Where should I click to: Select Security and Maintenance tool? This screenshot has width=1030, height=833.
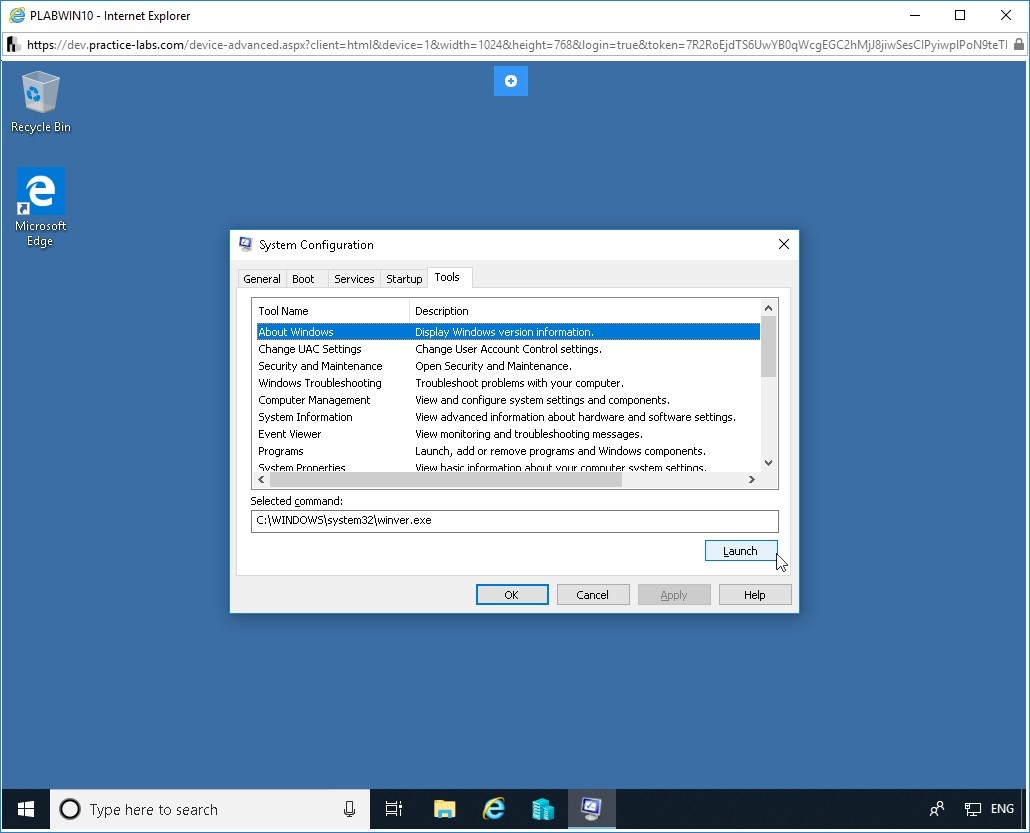(508, 366)
